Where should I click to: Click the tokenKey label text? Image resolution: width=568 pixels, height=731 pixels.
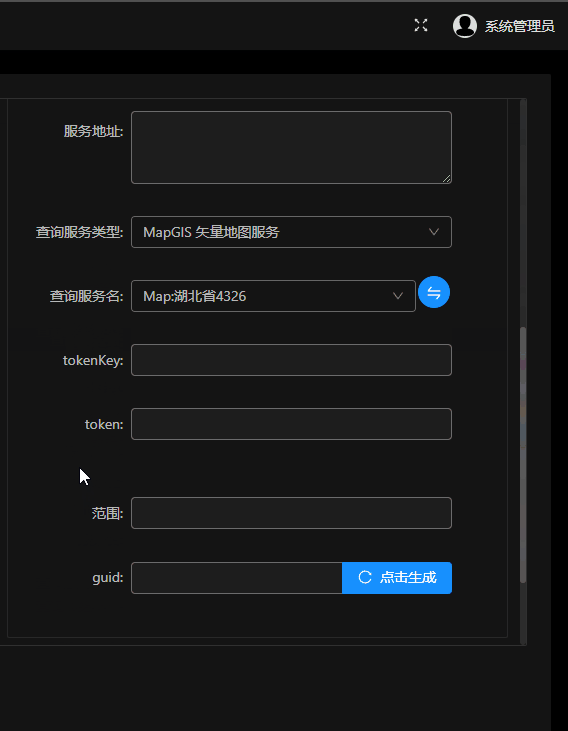point(93,360)
